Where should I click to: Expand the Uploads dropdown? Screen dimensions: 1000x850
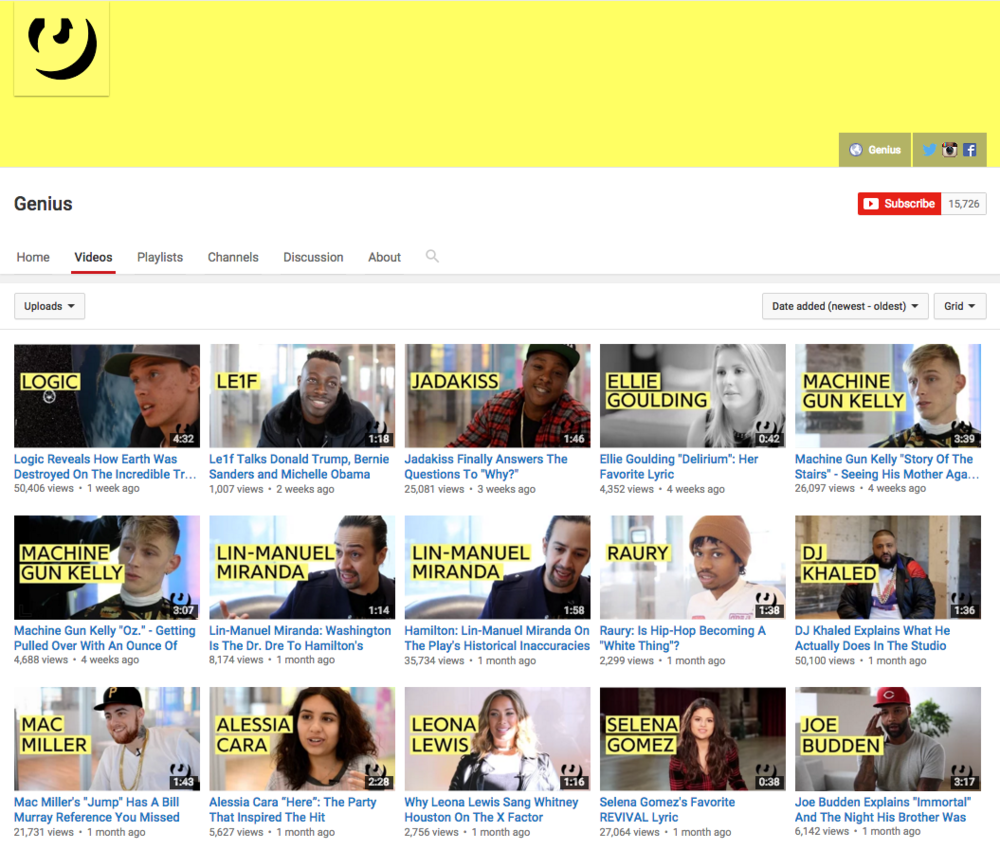(x=49, y=306)
